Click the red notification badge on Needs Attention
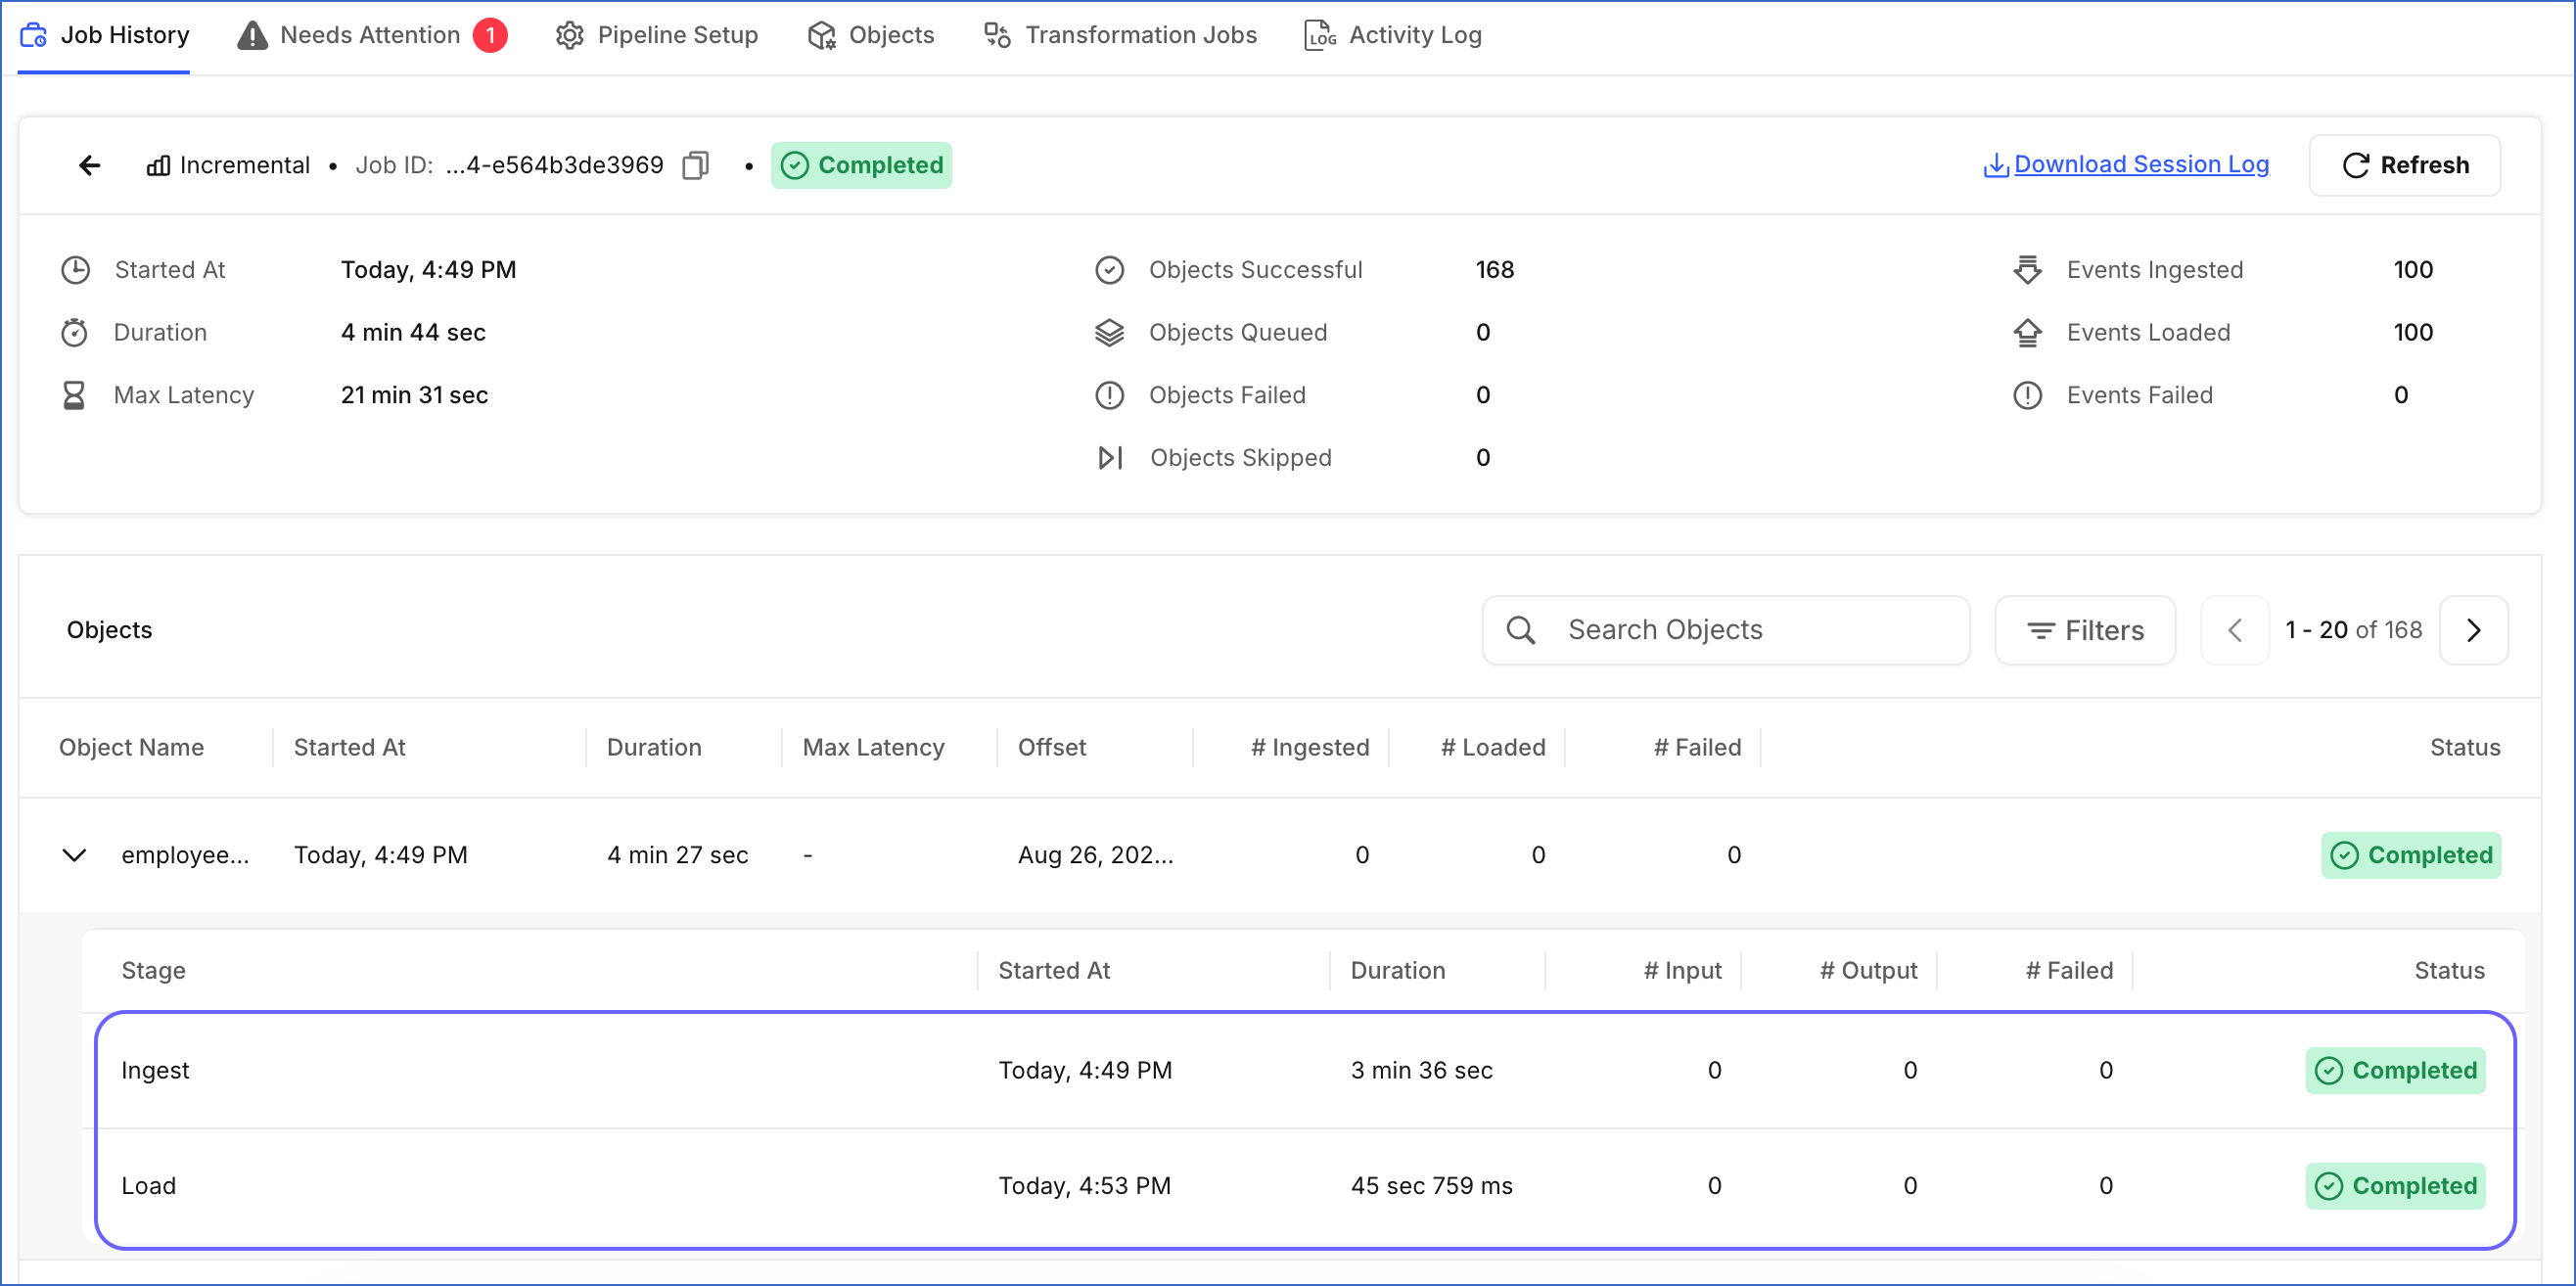The image size is (2576, 1286). point(490,35)
